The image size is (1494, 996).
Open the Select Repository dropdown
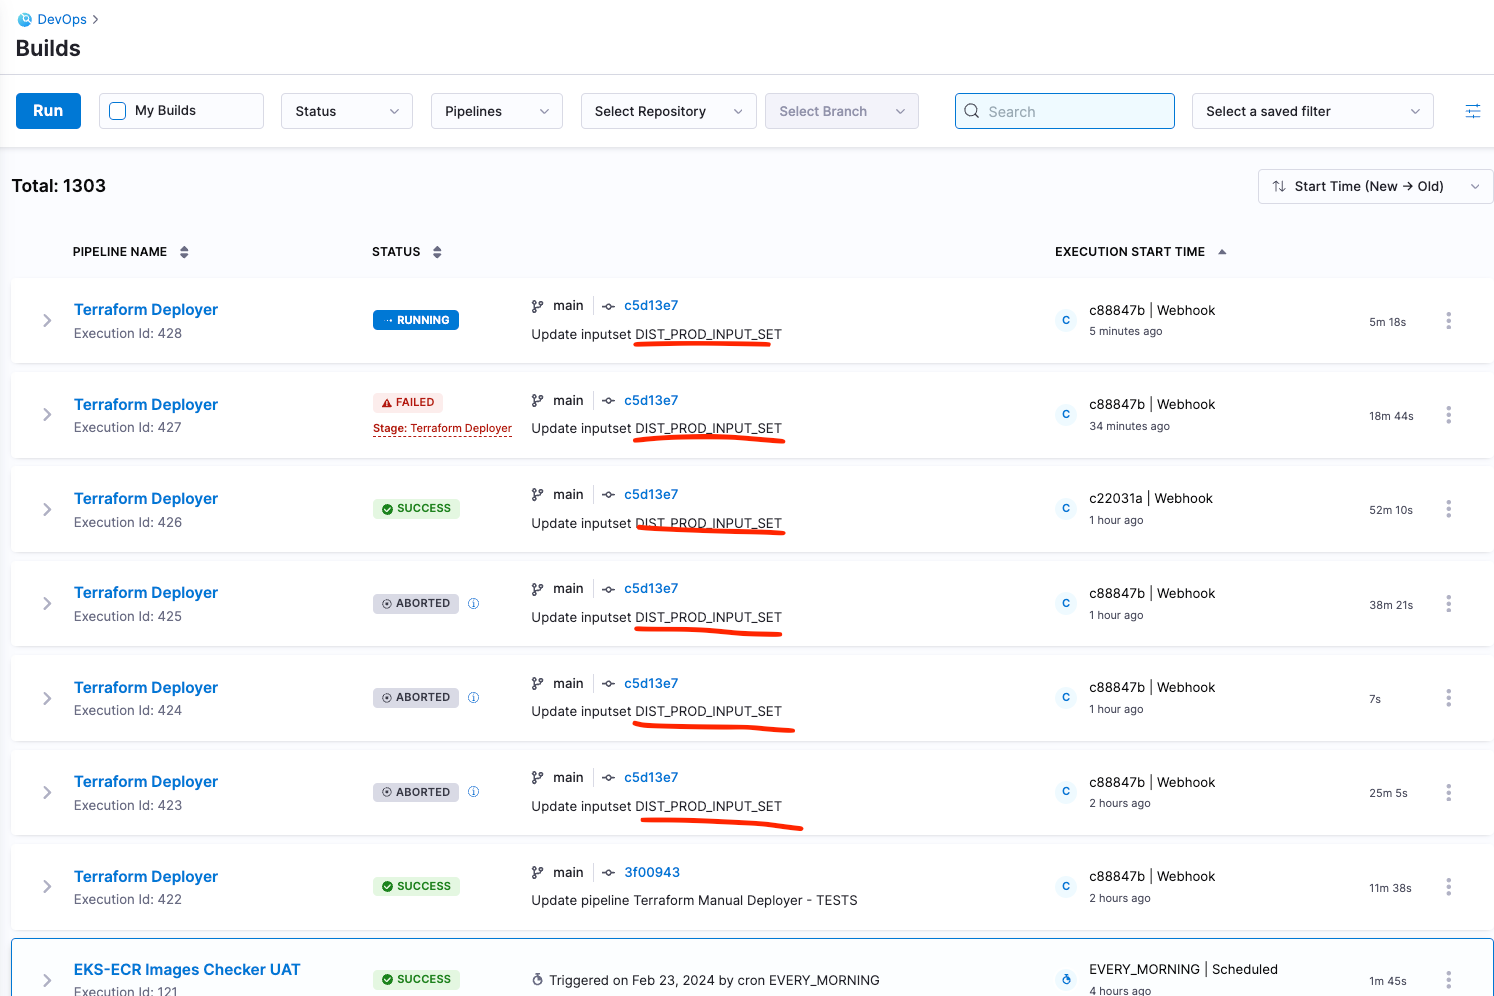tap(669, 111)
